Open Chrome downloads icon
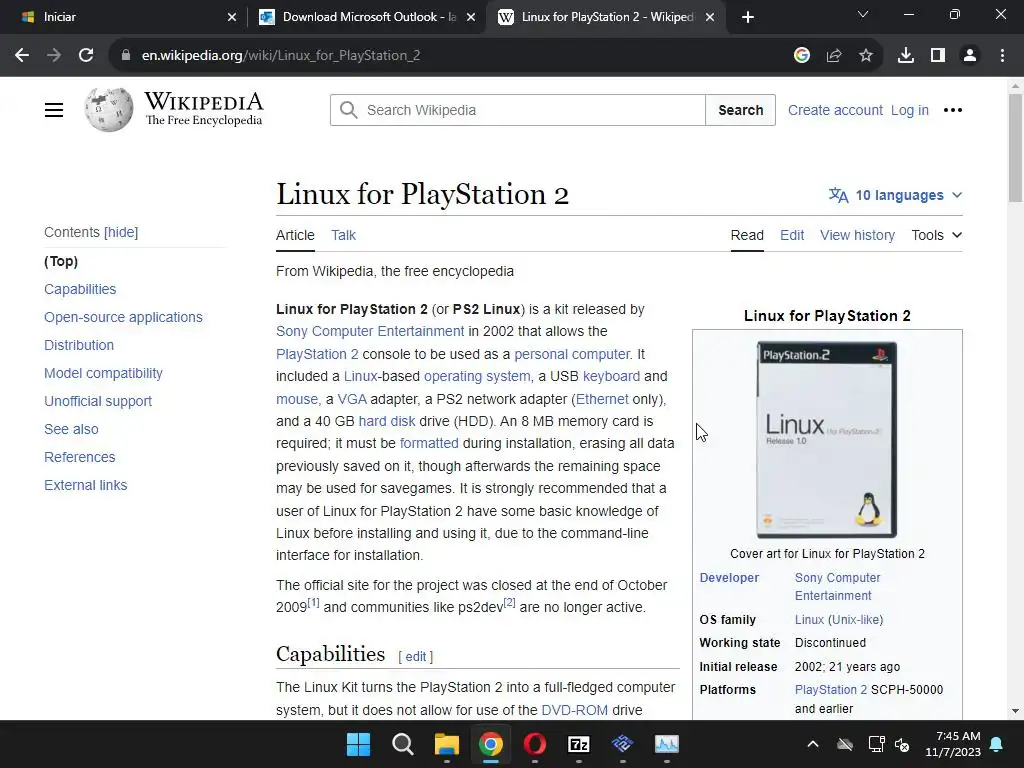 [906, 56]
